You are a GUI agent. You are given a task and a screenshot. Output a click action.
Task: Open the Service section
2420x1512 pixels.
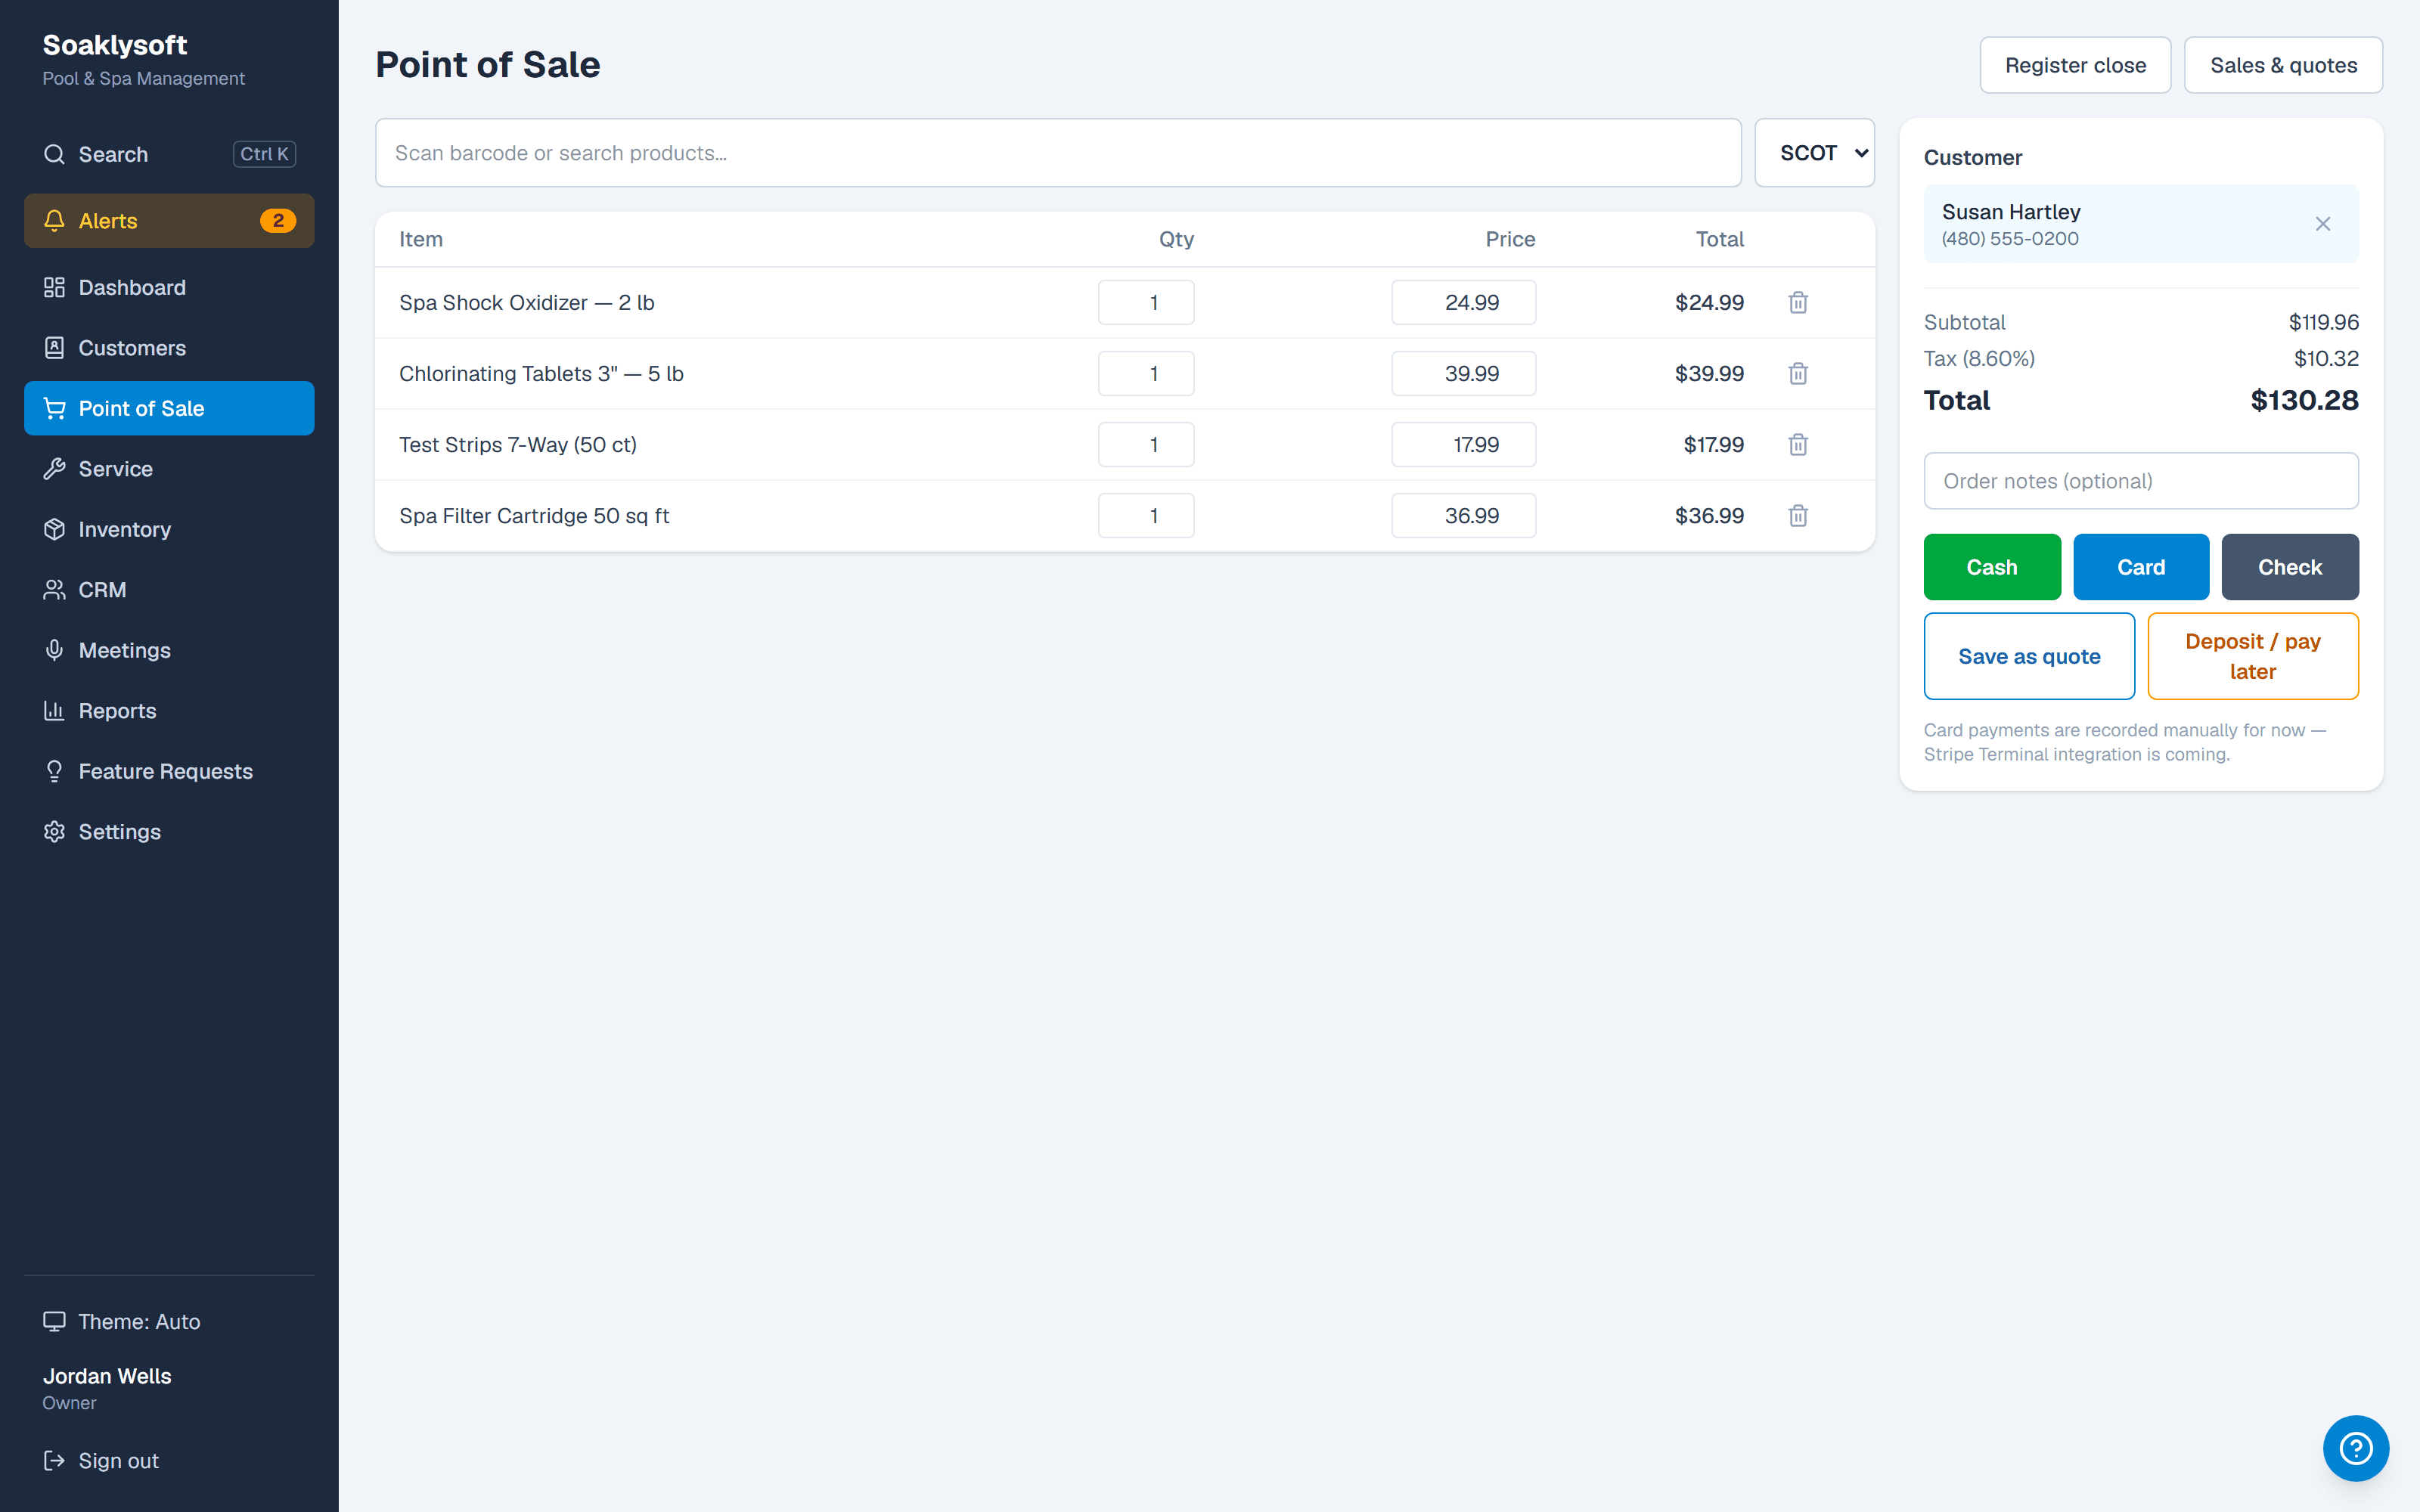pos(169,469)
